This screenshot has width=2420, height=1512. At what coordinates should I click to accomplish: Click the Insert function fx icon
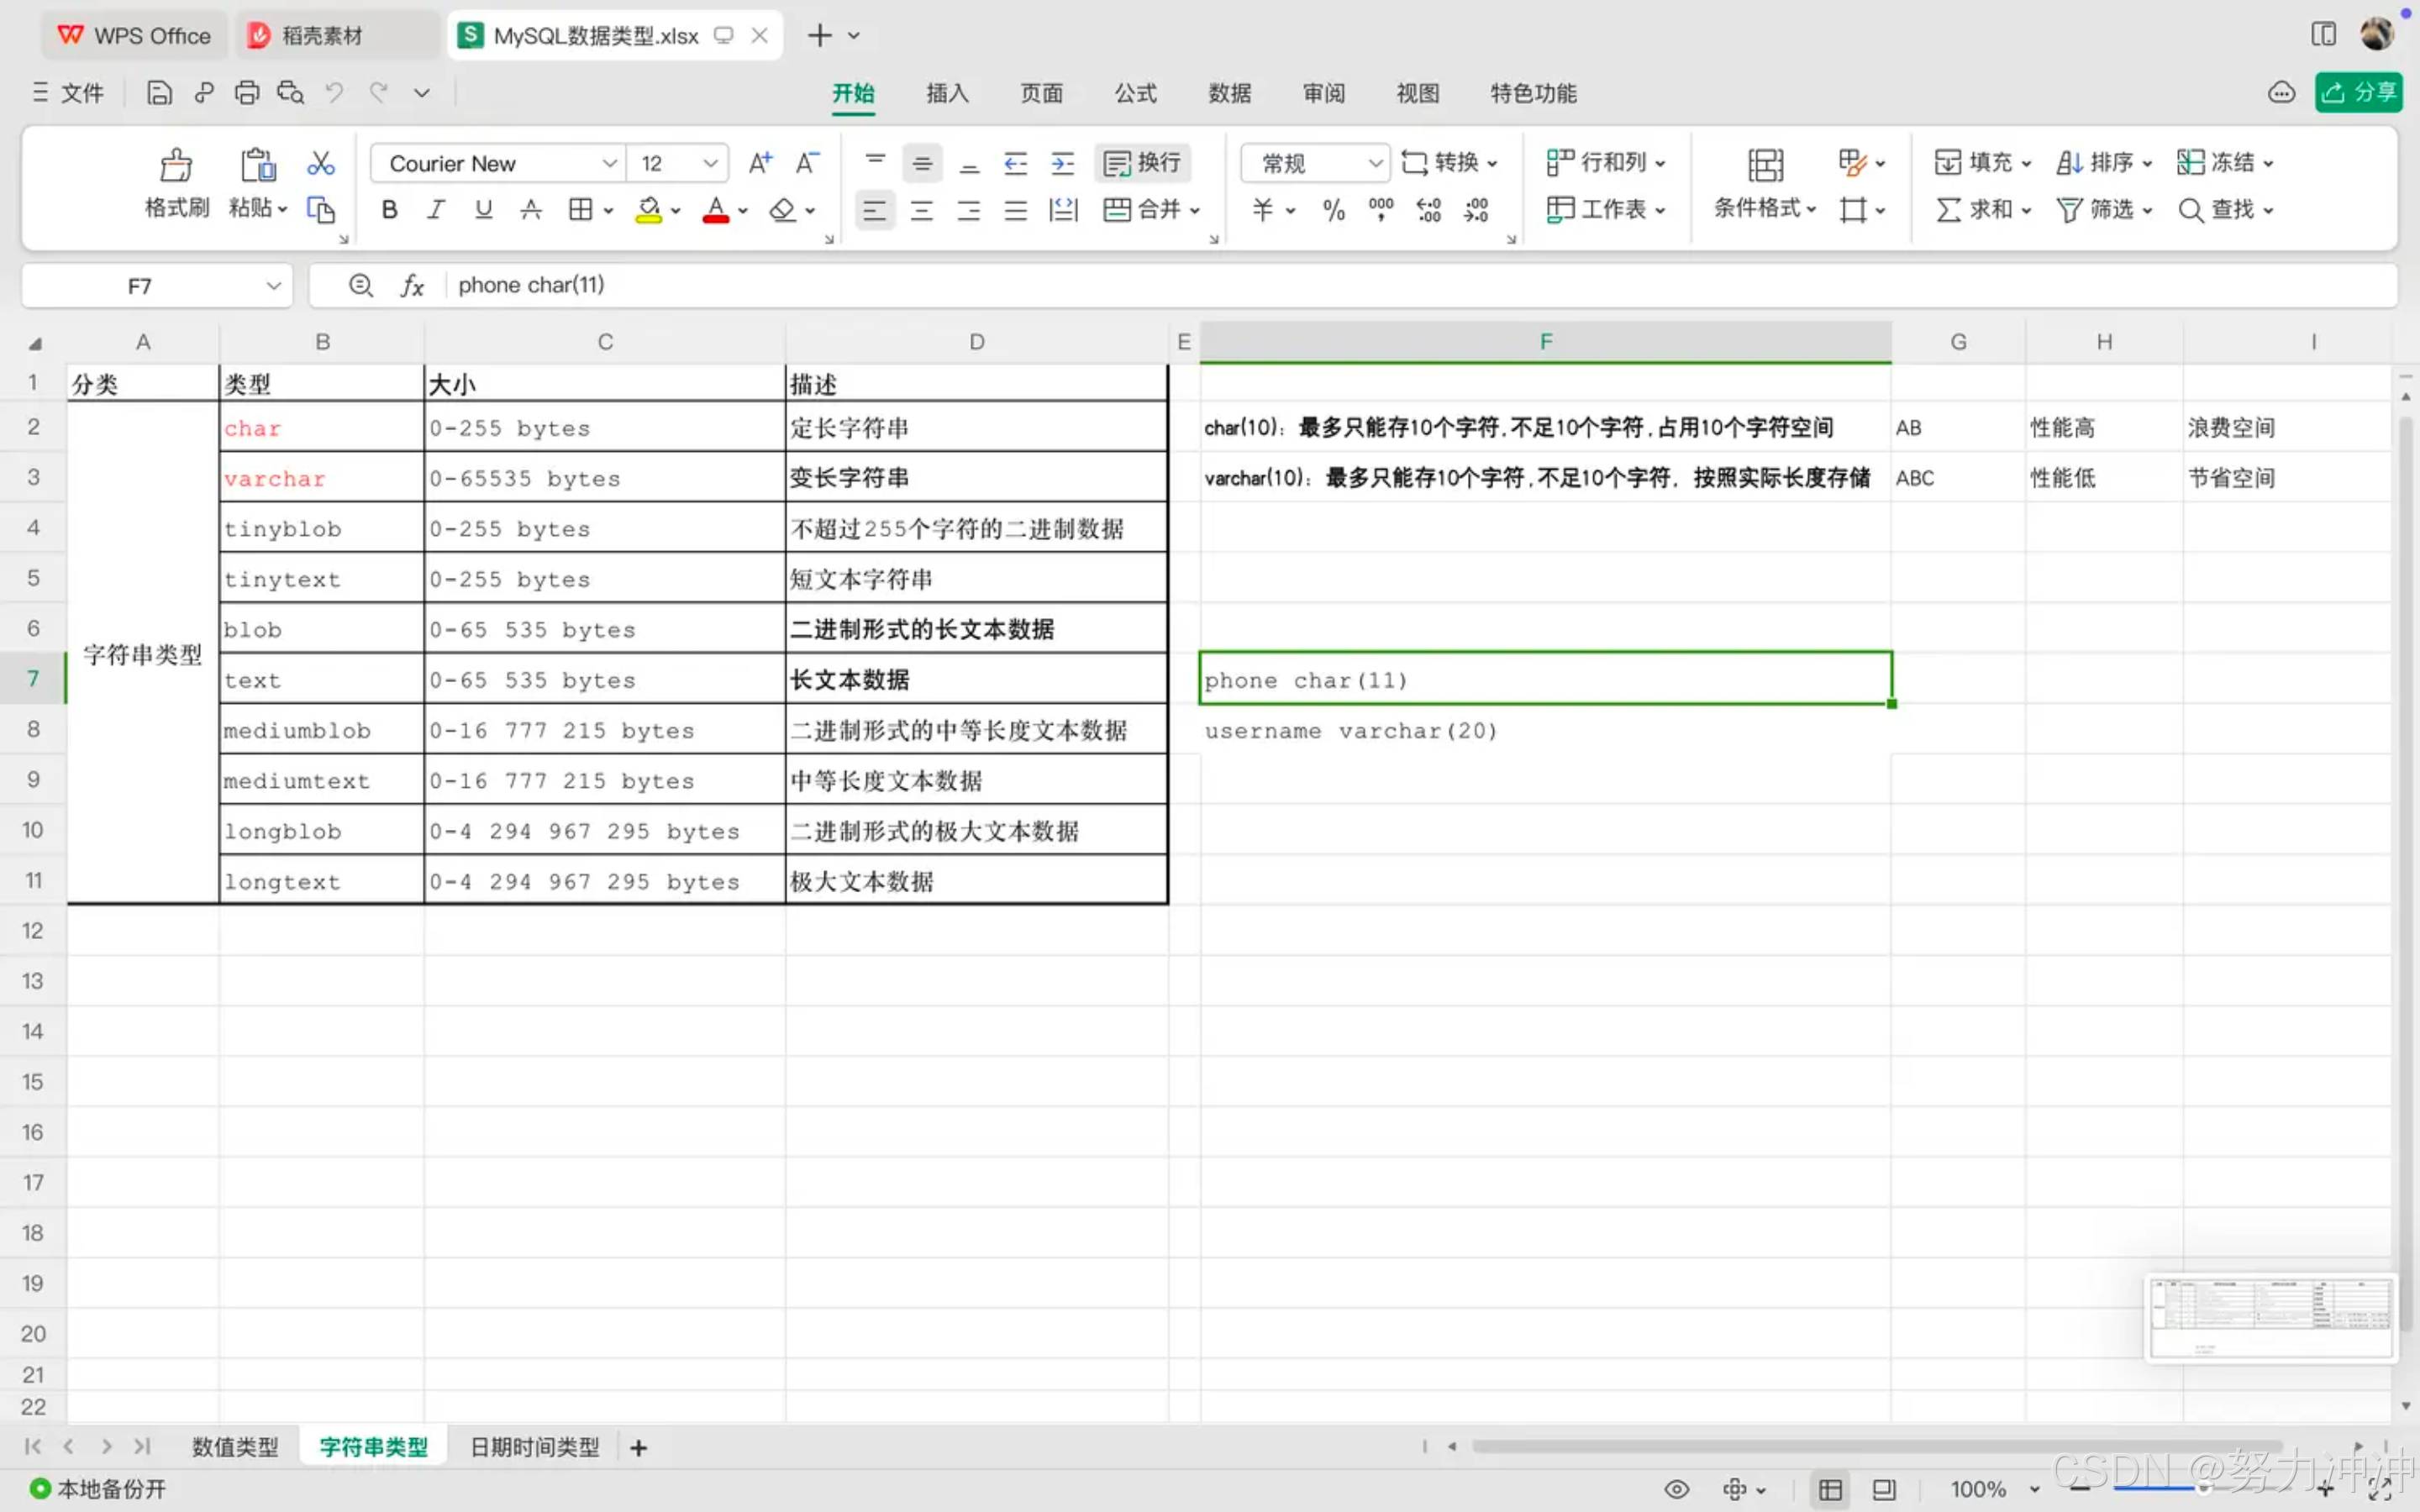click(412, 286)
